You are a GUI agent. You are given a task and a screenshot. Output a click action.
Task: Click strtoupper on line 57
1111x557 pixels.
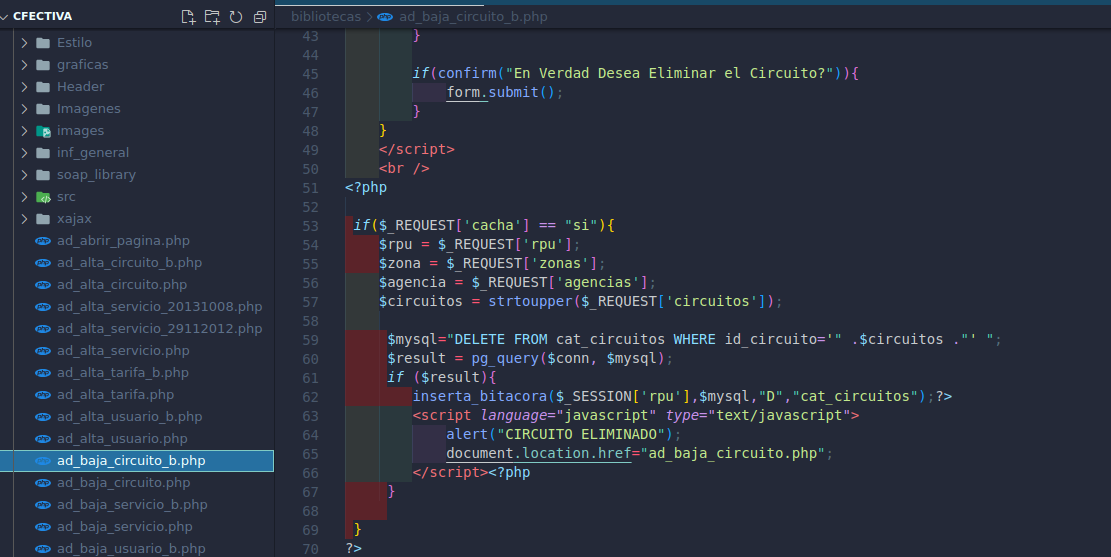coord(530,301)
